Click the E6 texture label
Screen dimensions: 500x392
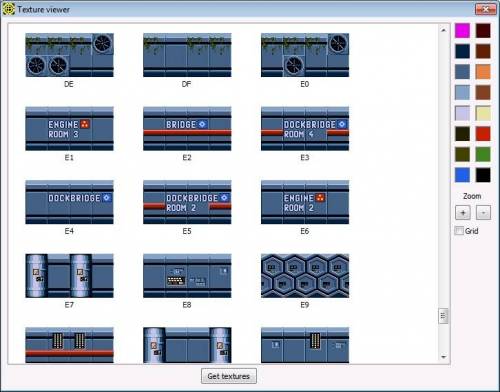click(305, 231)
